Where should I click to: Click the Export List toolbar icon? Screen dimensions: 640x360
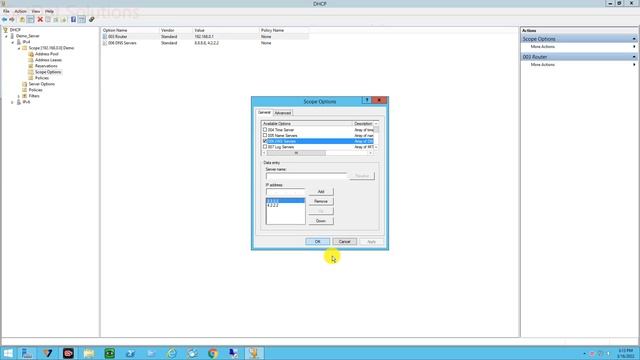[64, 20]
